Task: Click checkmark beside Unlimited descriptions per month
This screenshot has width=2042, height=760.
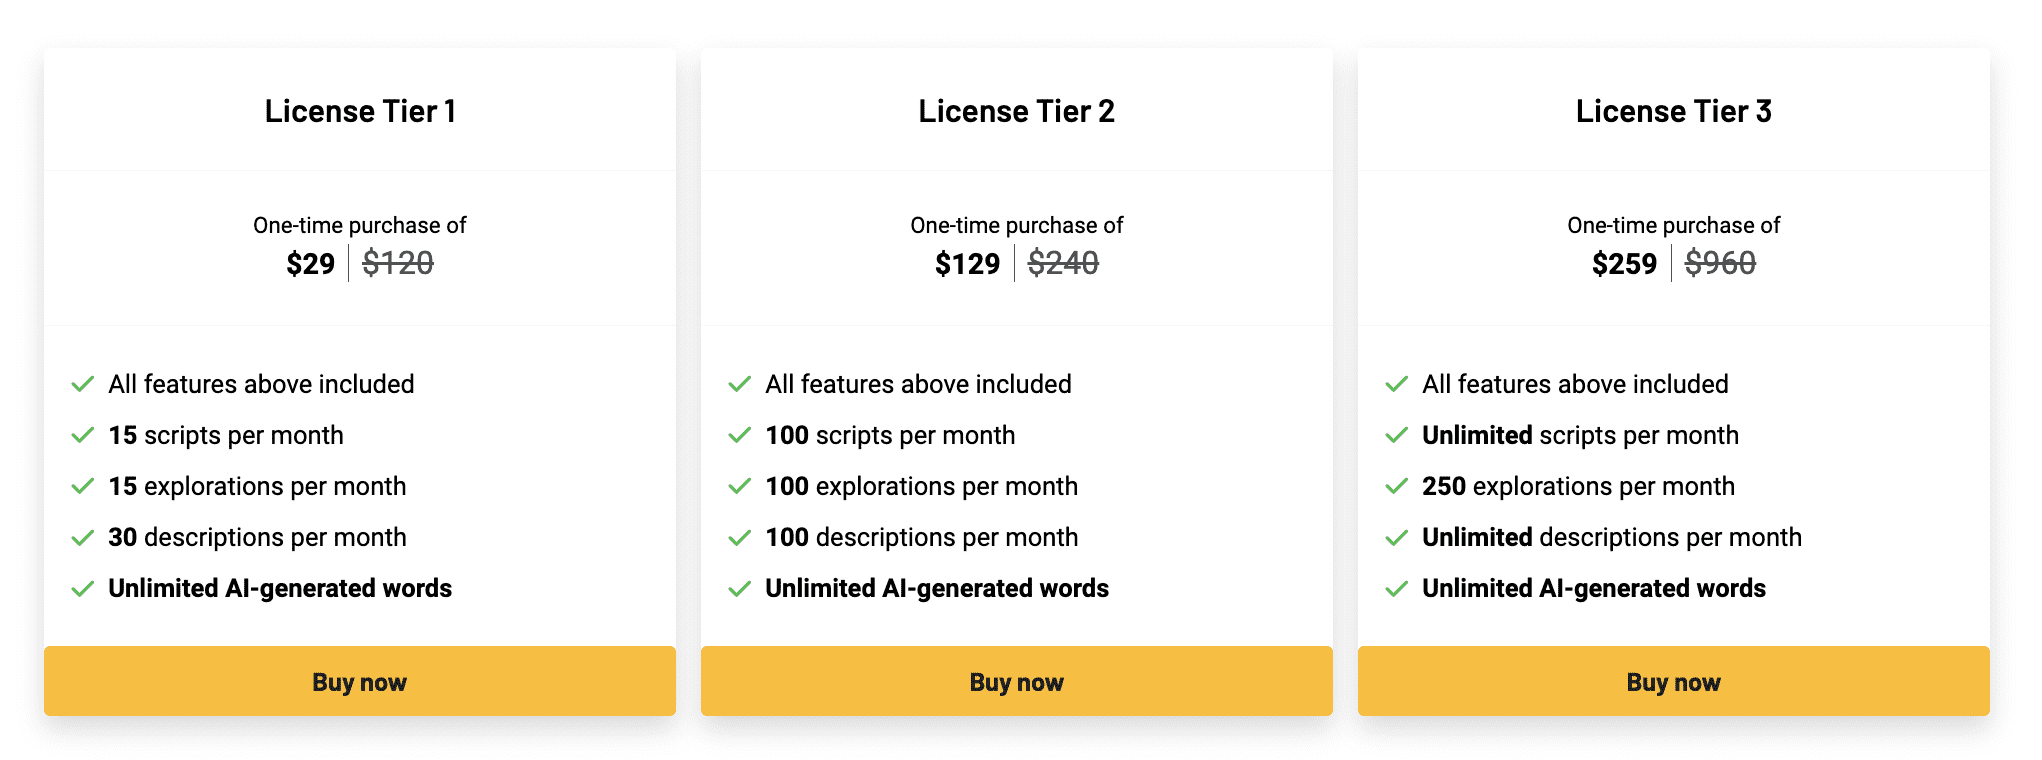Action: [x=1397, y=538]
